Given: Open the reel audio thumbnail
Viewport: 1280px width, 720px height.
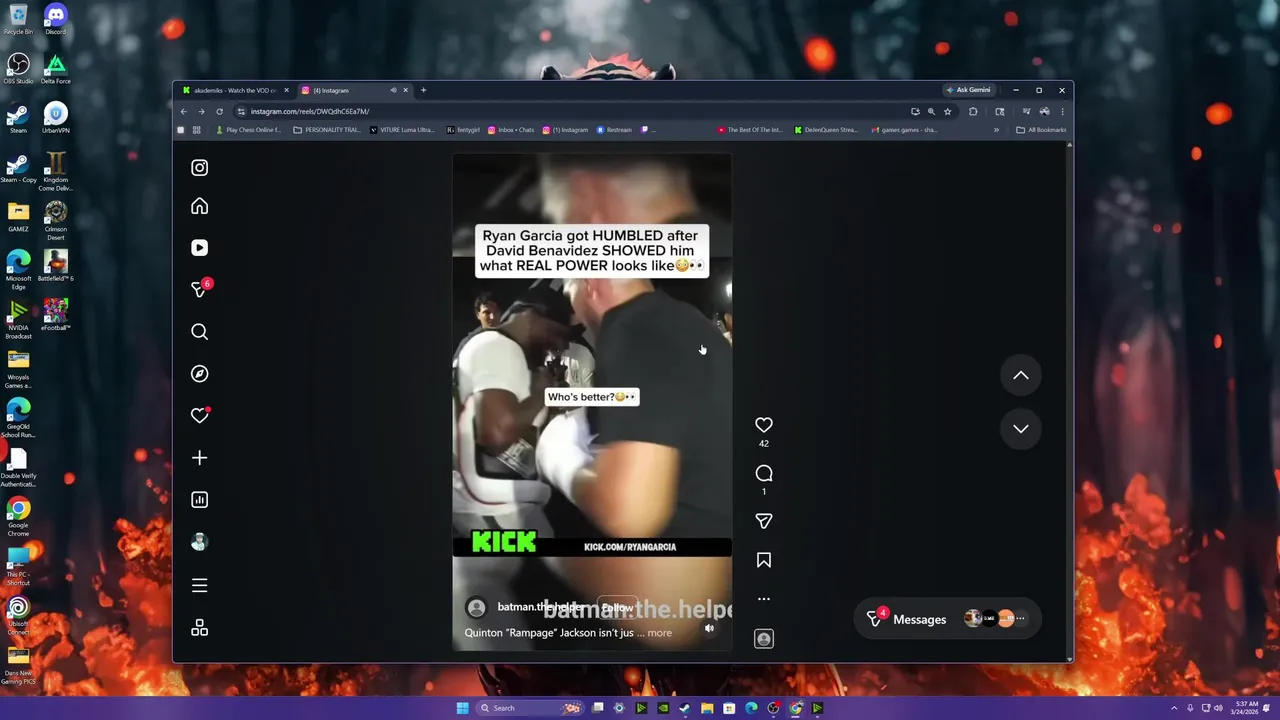Looking at the screenshot, I should 764,639.
